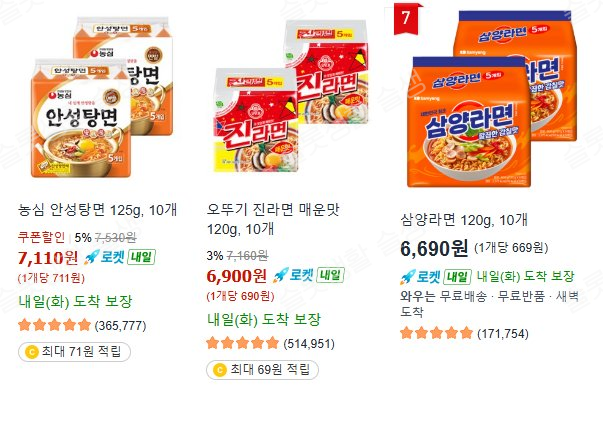The height and width of the screenshot is (424, 603).
Task: Open the Samyang Ramen product image
Action: (x=492, y=98)
